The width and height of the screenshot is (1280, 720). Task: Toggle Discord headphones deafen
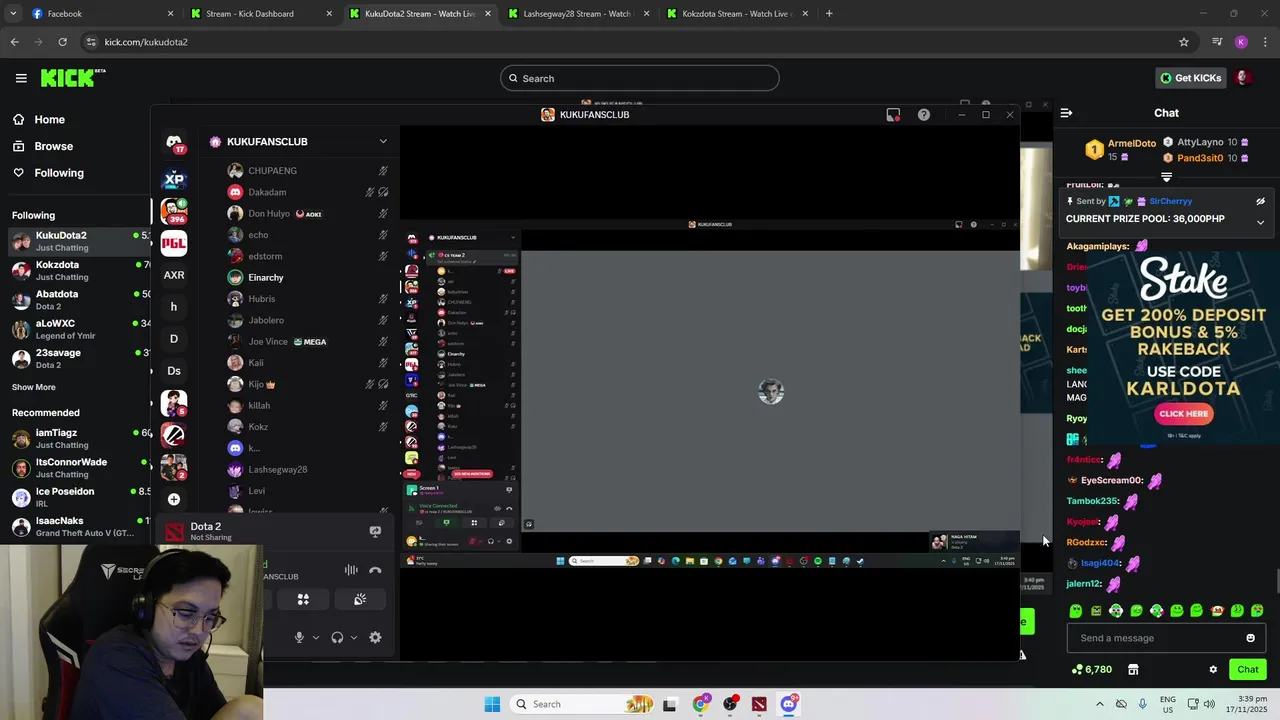pos(337,638)
